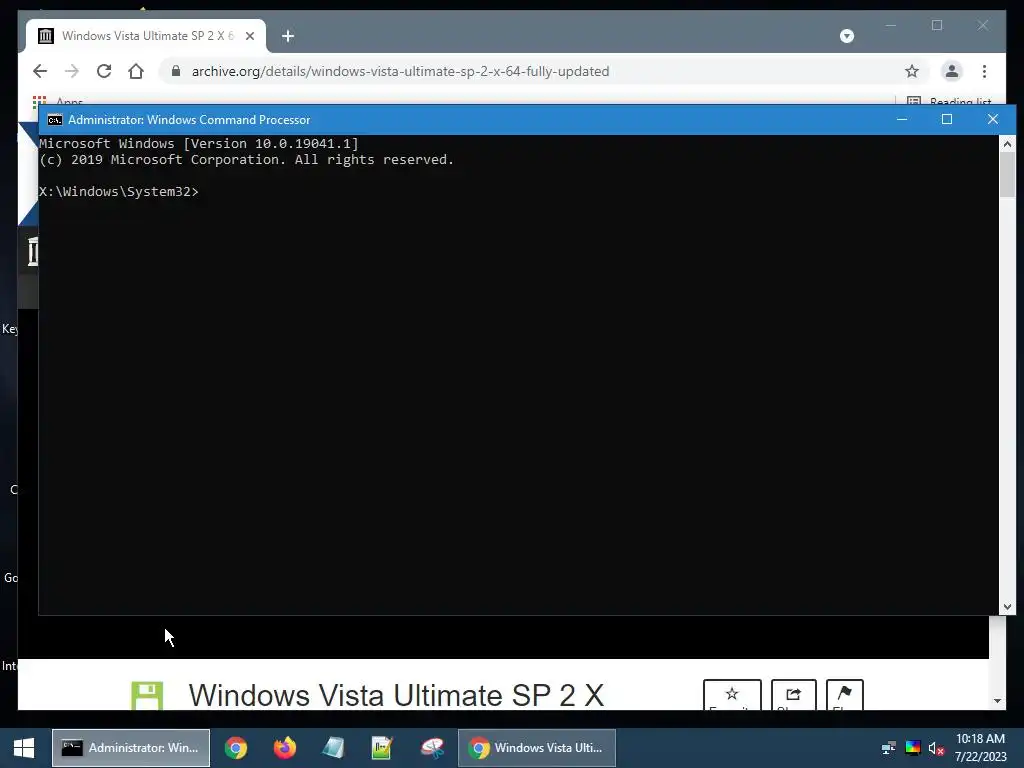Open a new Chrome tab
1024x768 pixels.
(288, 36)
